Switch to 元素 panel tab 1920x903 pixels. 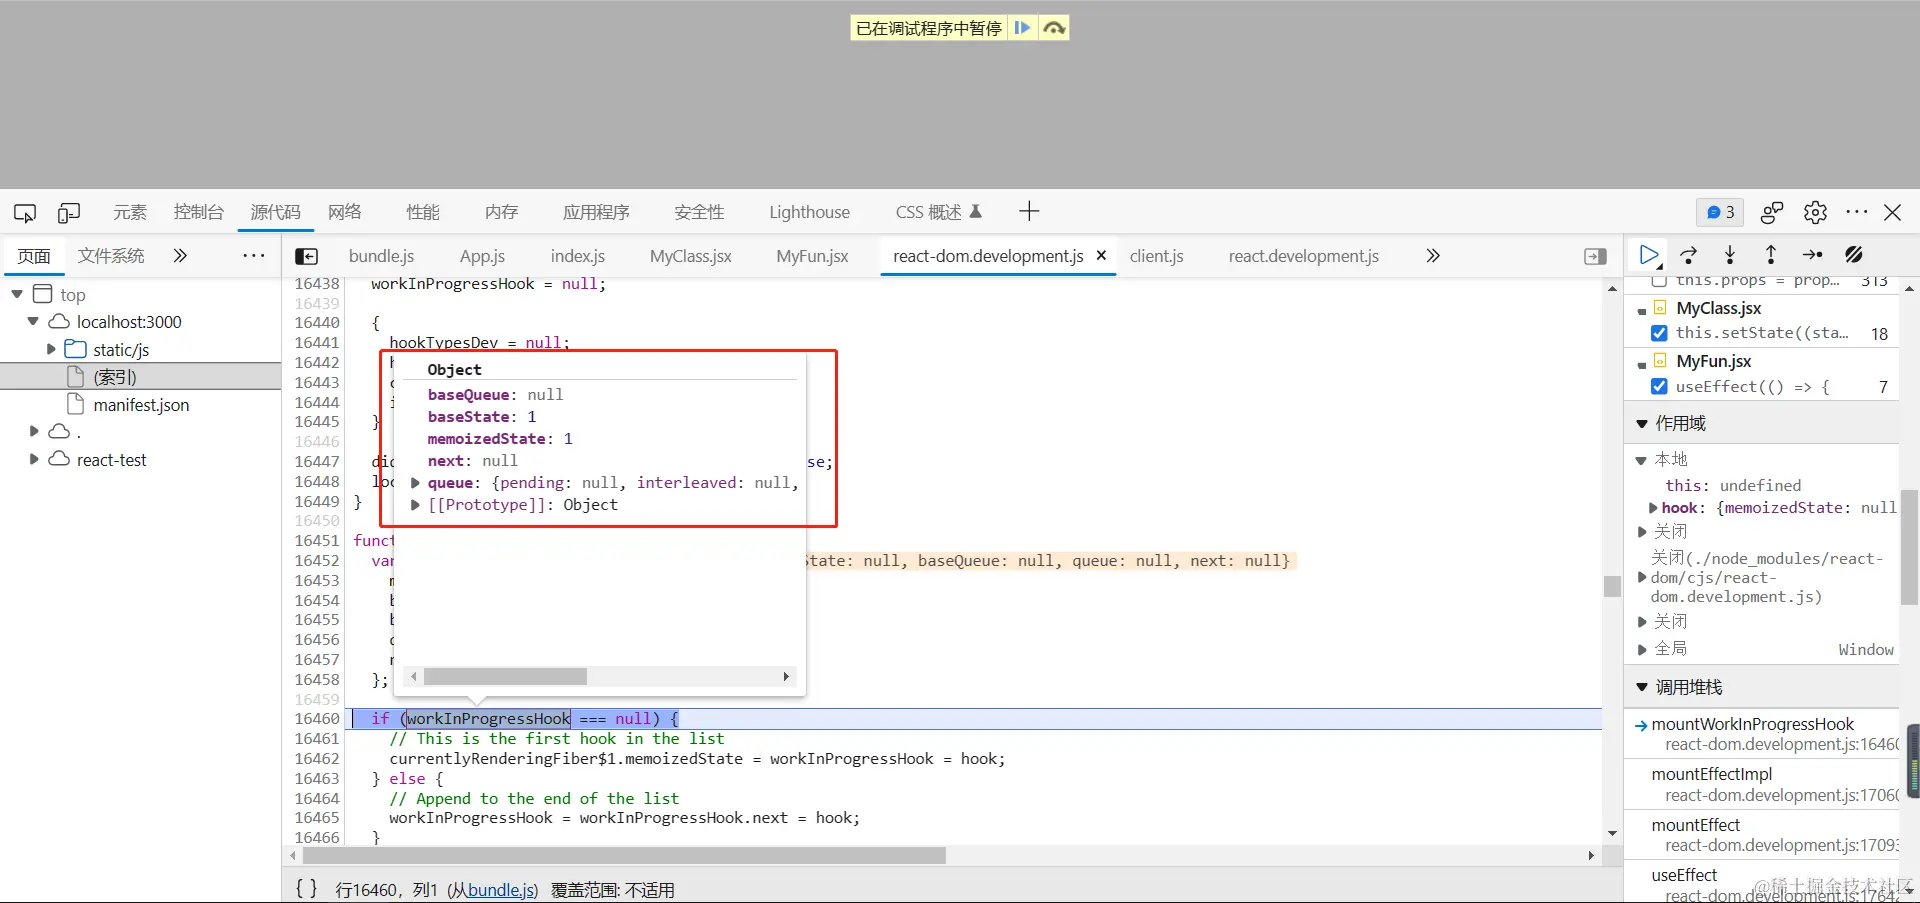[130, 212]
